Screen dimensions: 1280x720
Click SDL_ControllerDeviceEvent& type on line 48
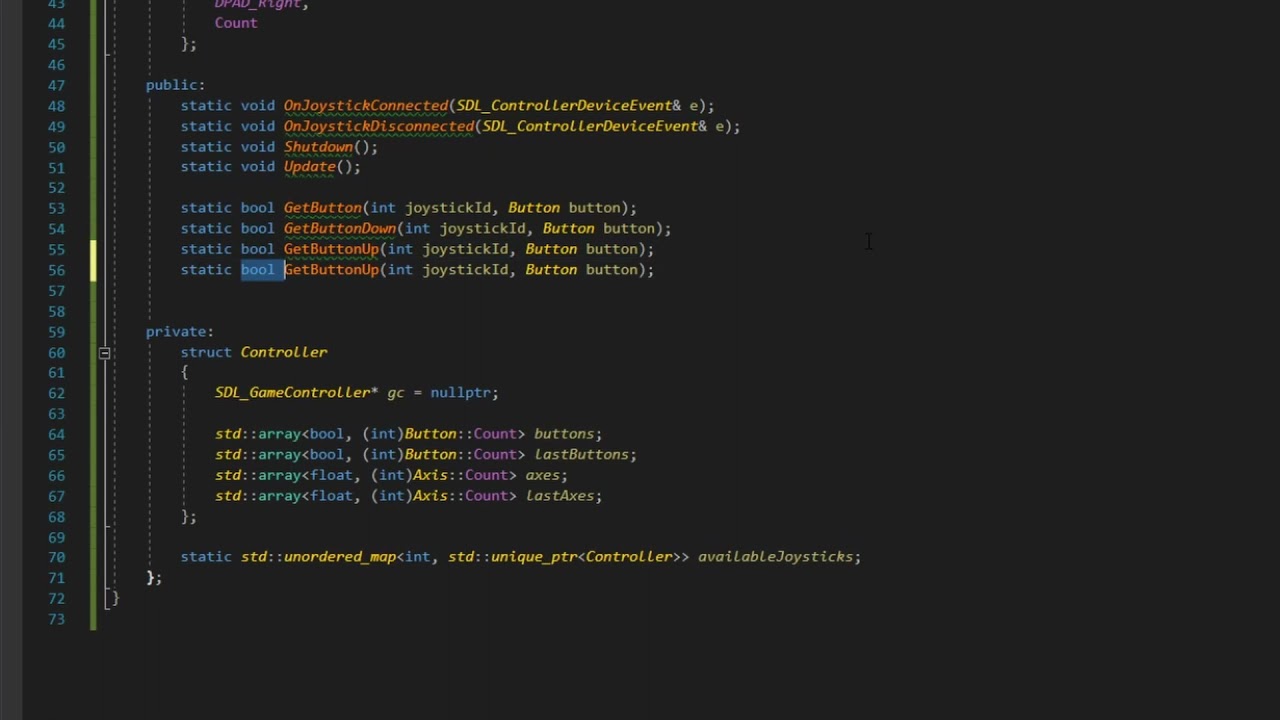click(569, 106)
